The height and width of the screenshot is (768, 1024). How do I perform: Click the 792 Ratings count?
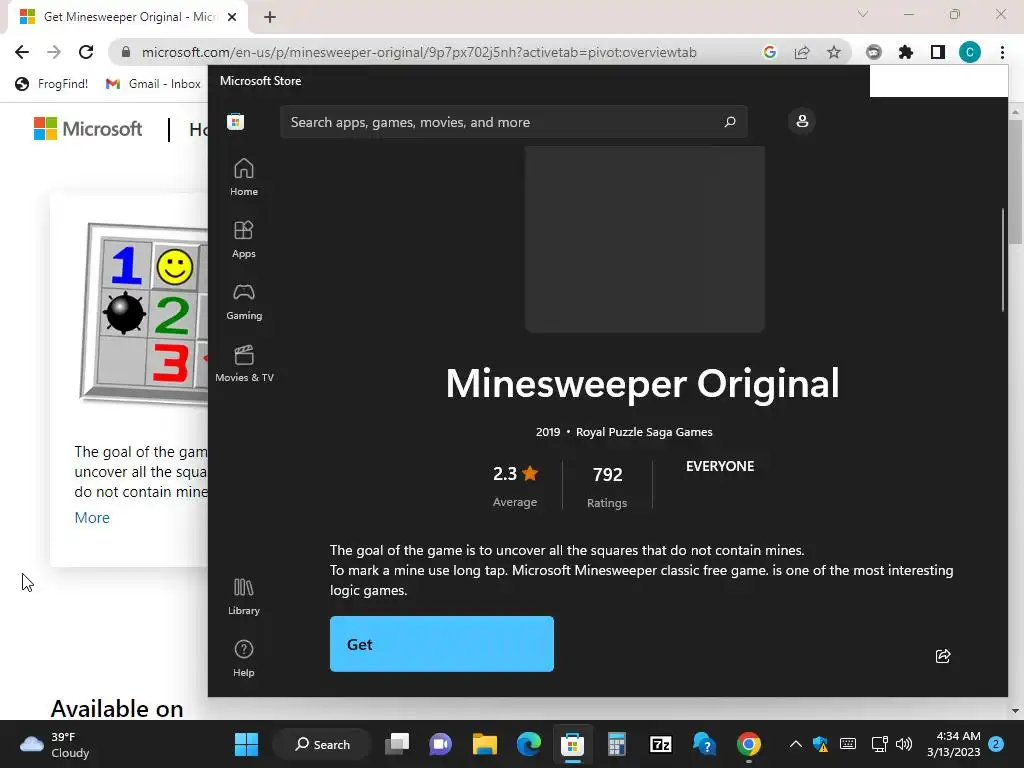click(607, 487)
